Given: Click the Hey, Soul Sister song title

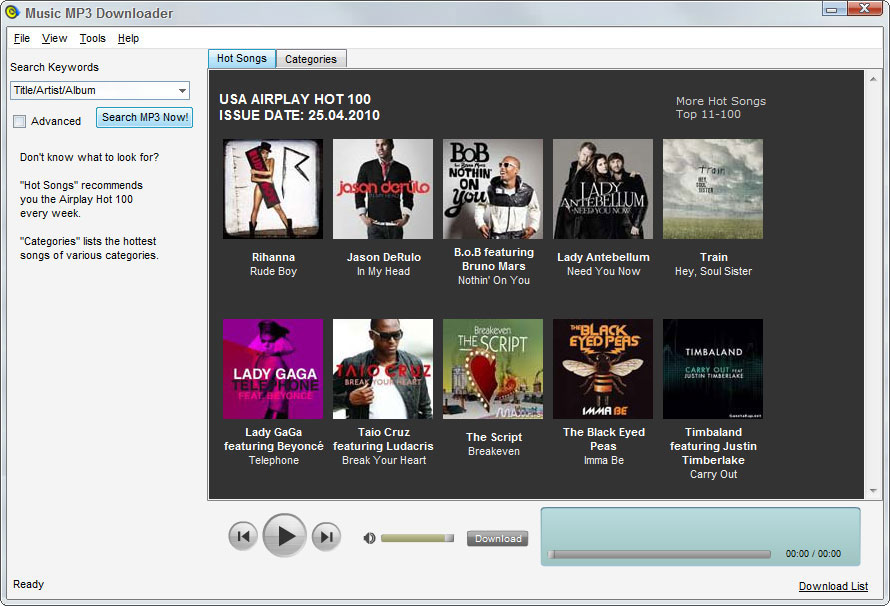Looking at the screenshot, I should [713, 271].
